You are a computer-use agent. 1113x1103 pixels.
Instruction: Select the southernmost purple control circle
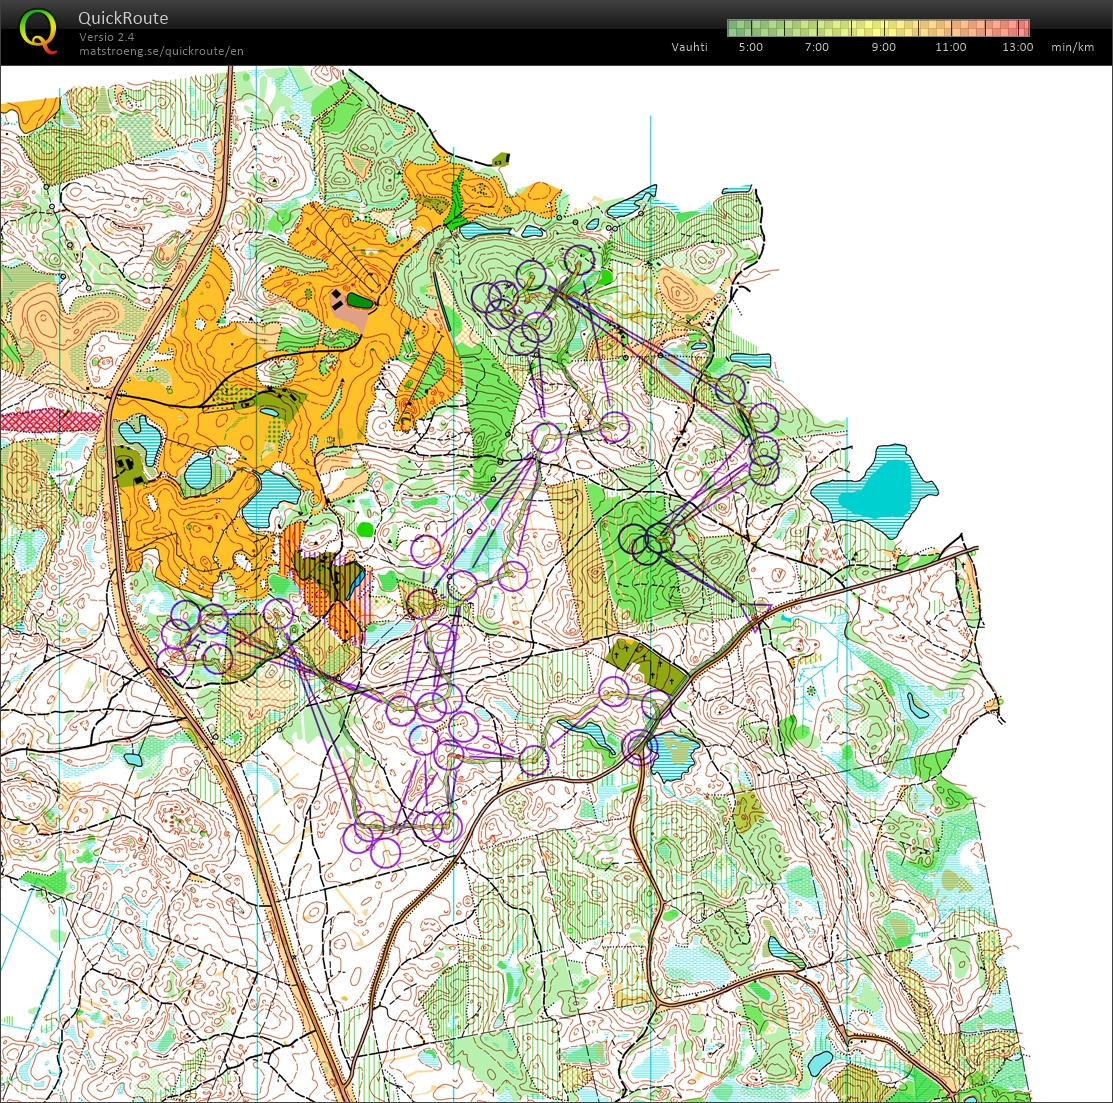tap(385, 852)
